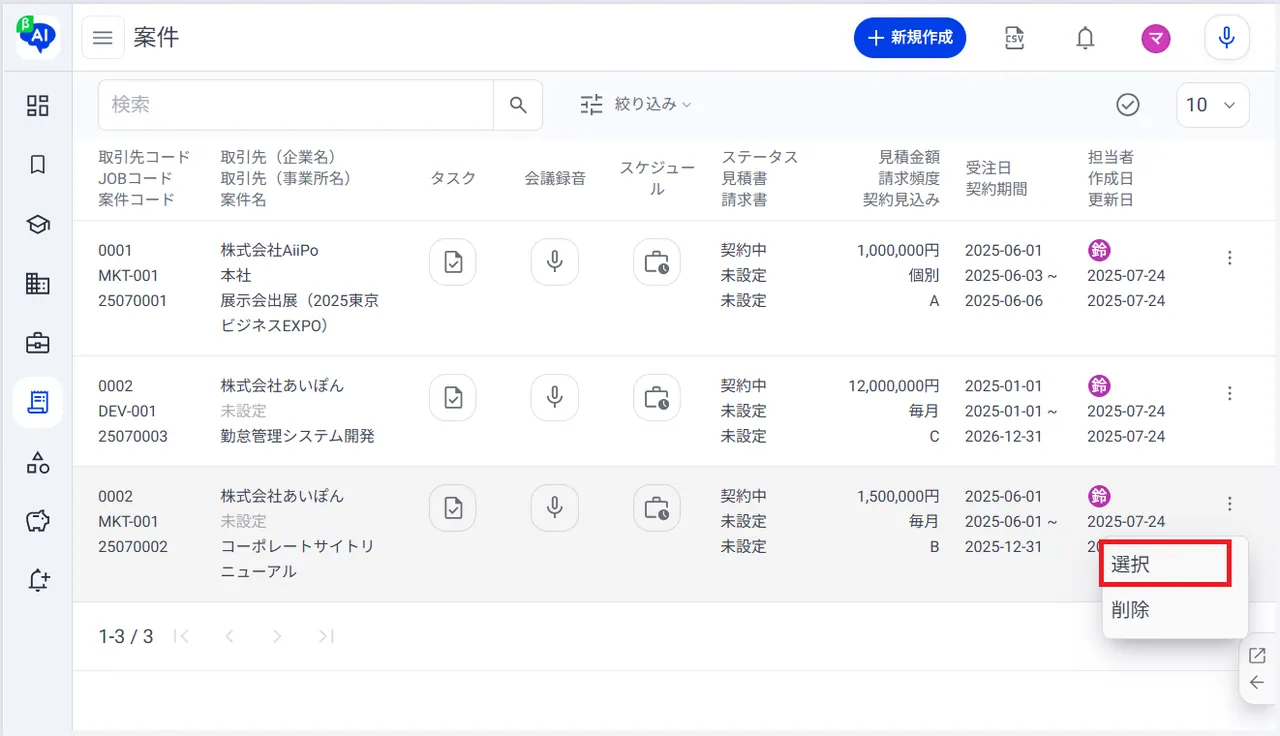Click the open-in-new-window side icon
The width and height of the screenshot is (1280, 736).
[1258, 656]
